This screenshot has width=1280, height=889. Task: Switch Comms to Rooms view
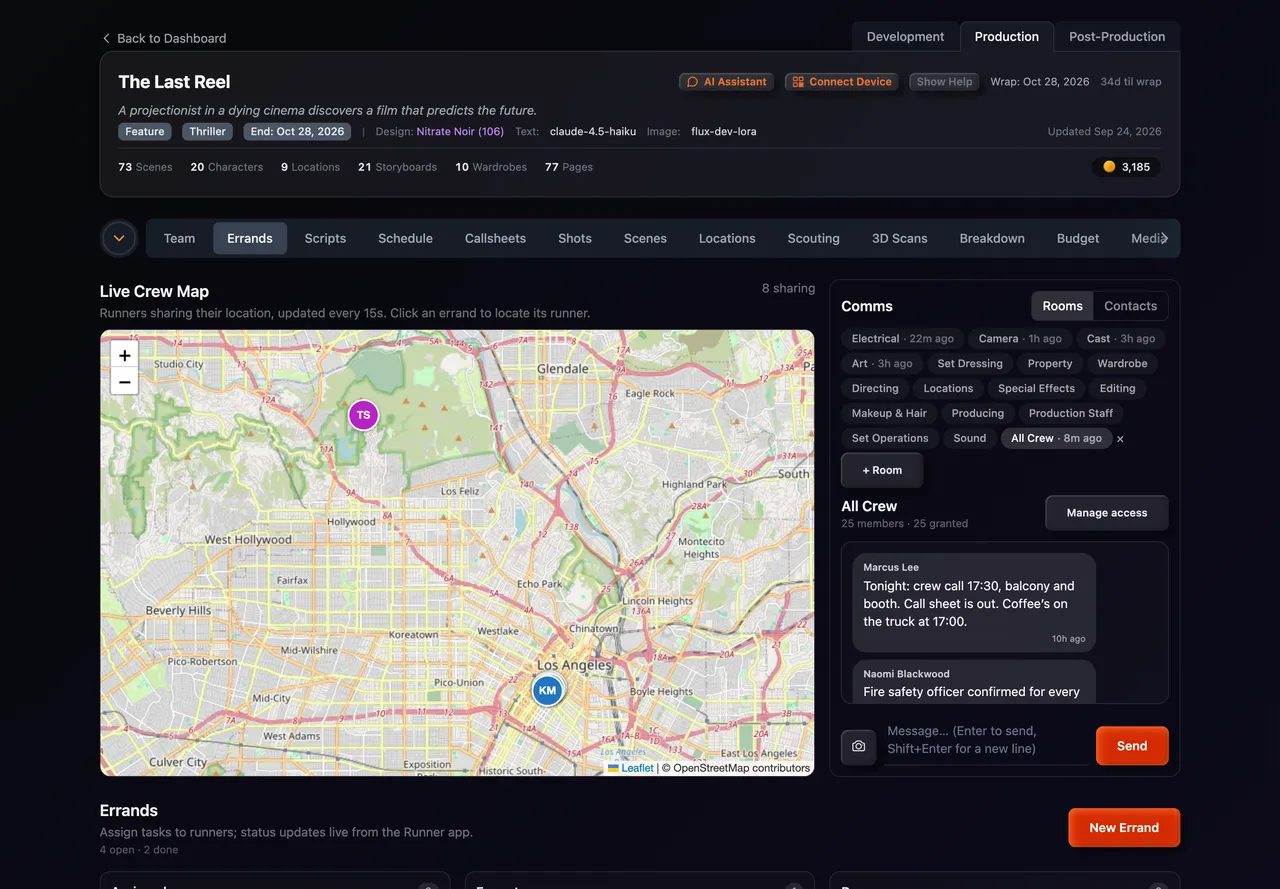click(x=1062, y=306)
